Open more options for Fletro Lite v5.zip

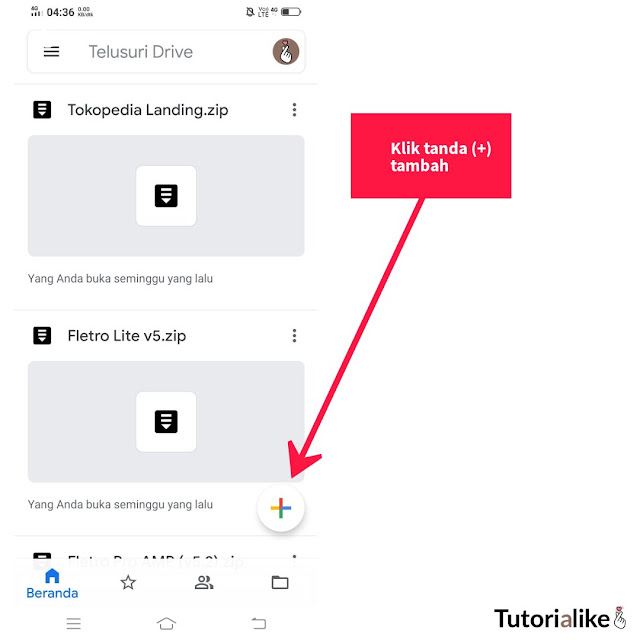(x=294, y=336)
